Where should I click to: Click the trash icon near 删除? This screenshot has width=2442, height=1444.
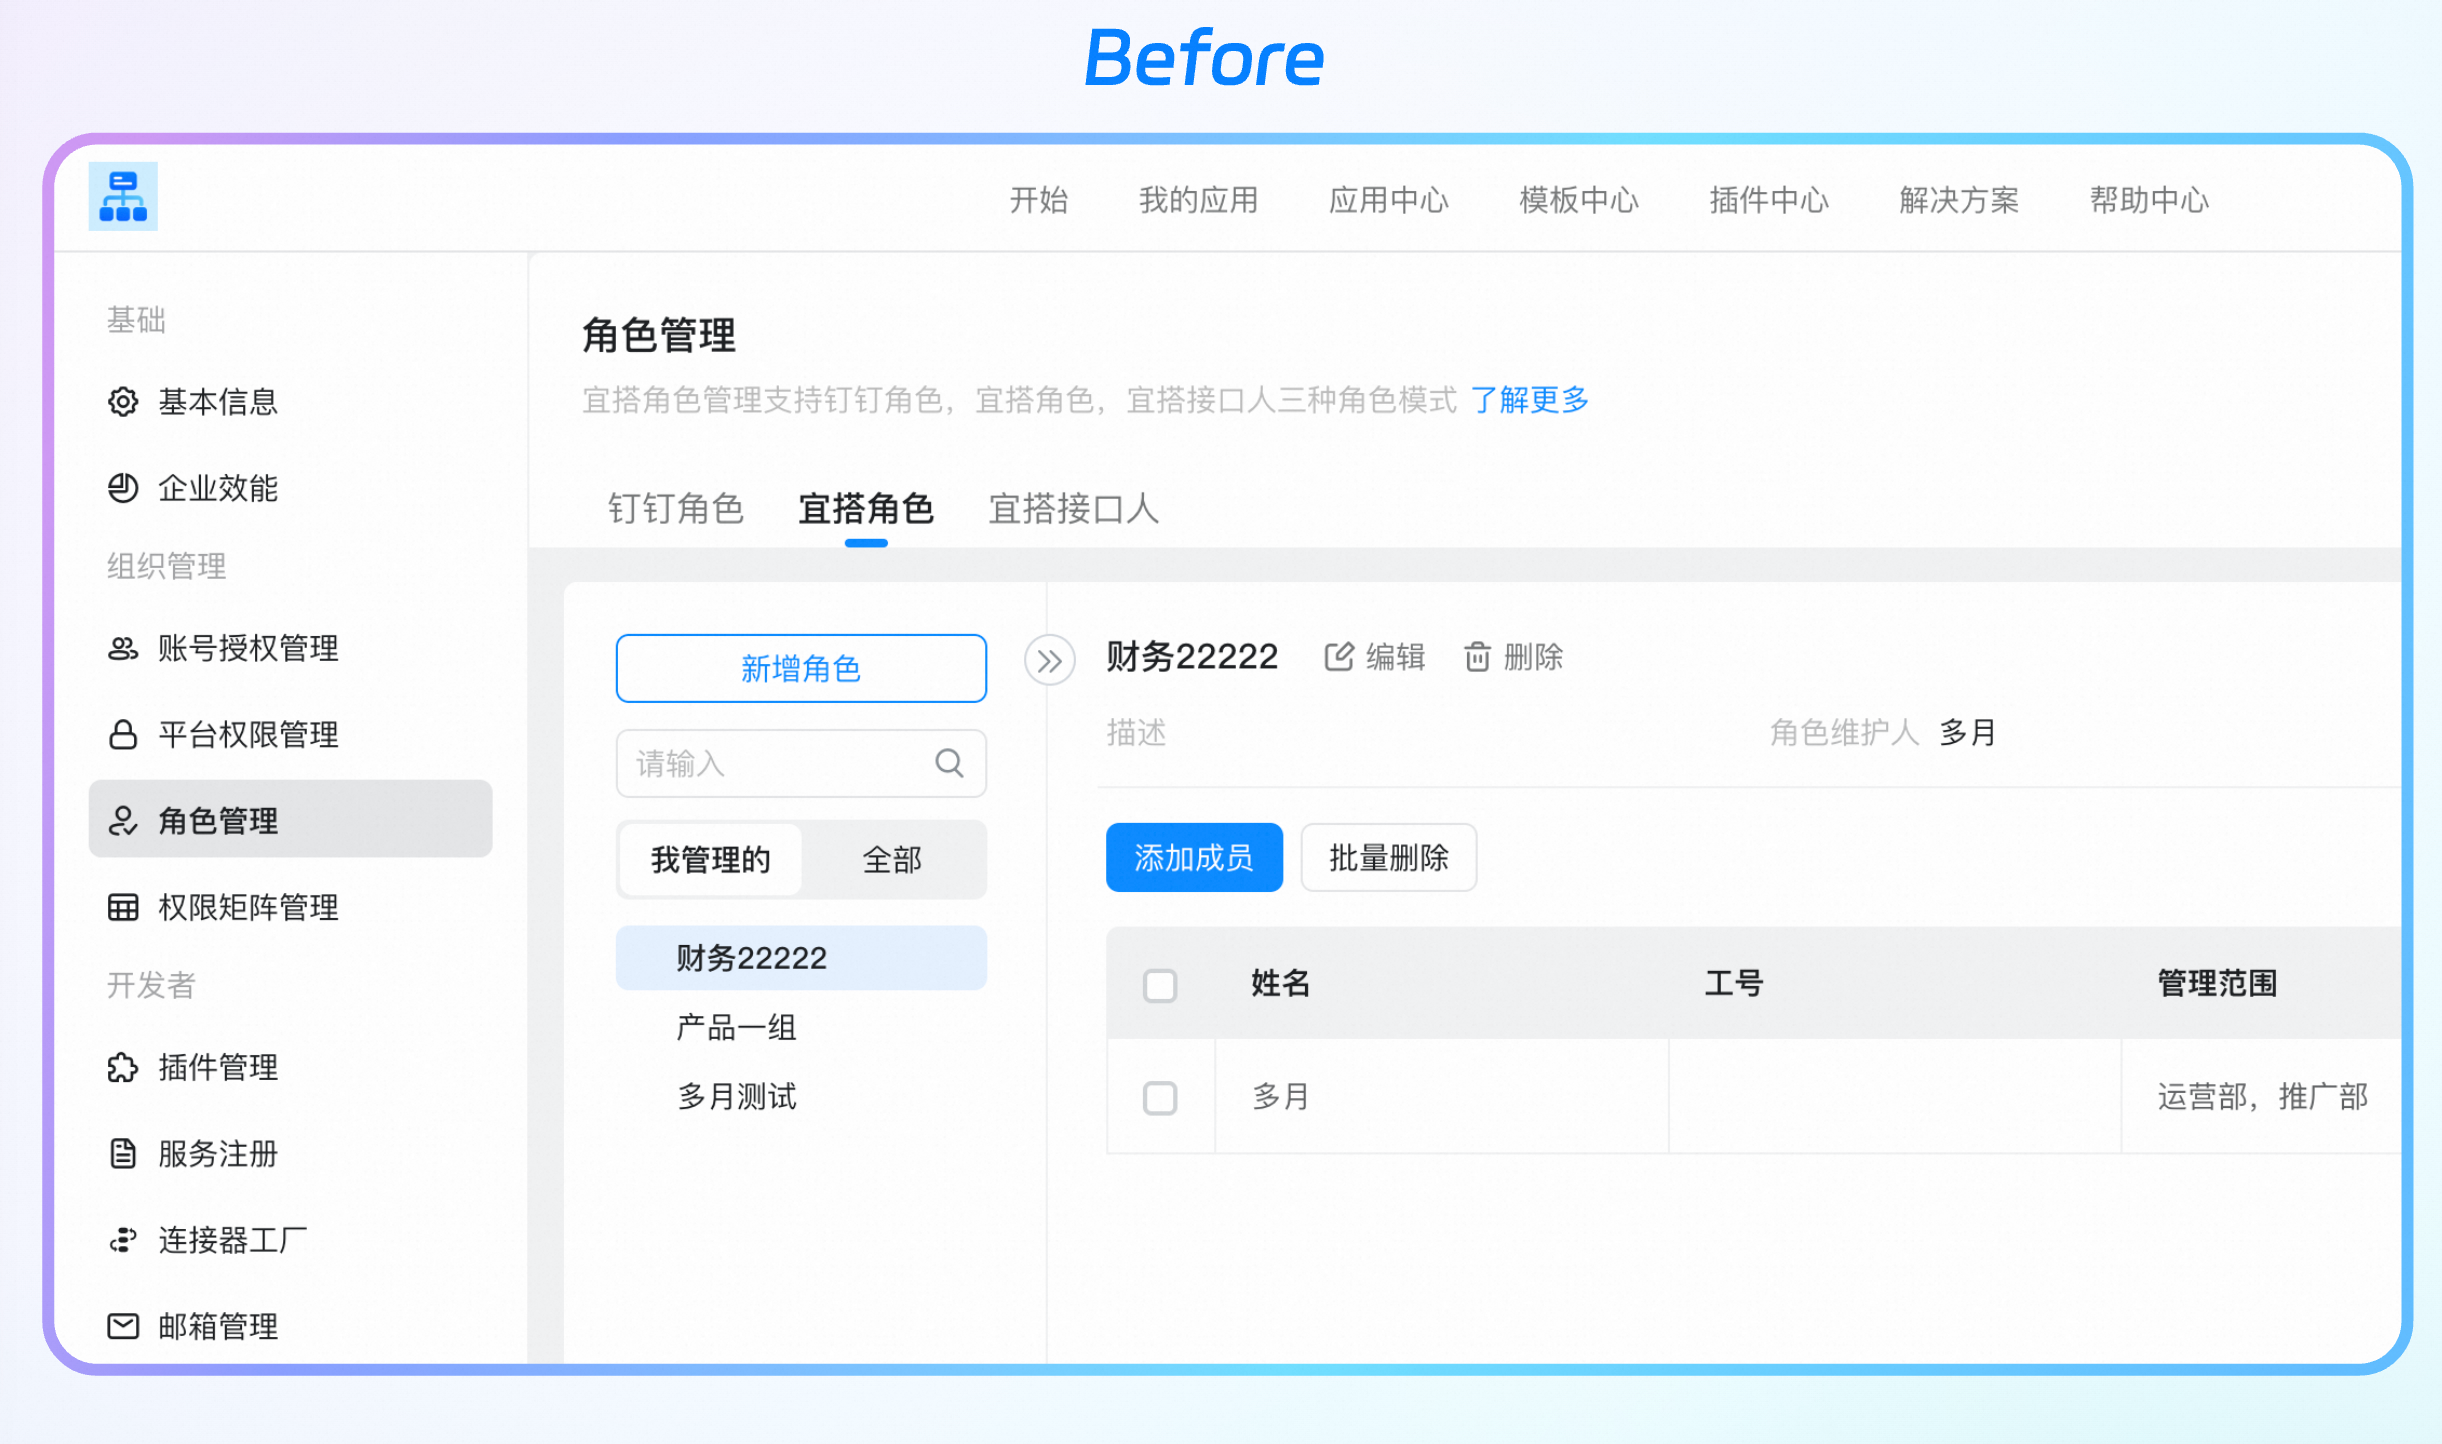(1477, 657)
